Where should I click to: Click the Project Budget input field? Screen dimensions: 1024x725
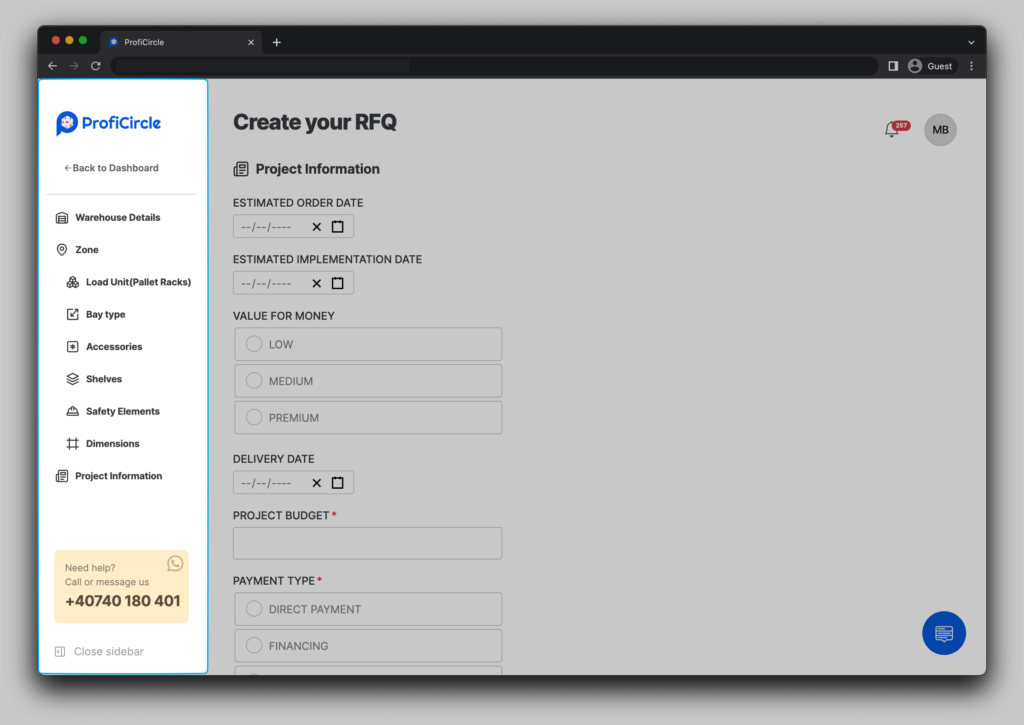(x=368, y=543)
